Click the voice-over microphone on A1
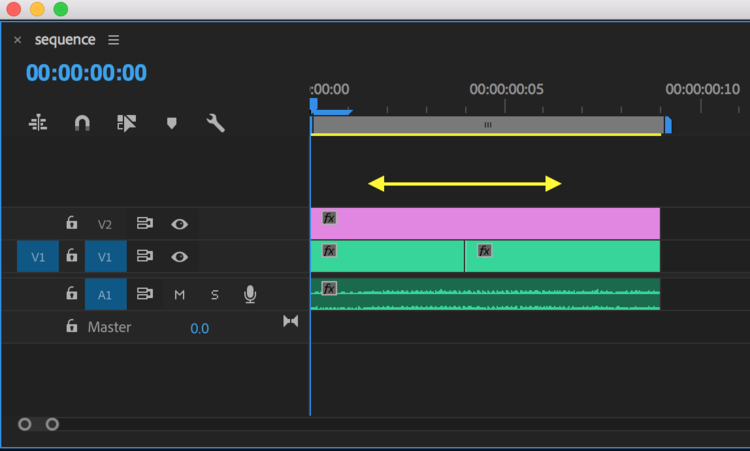Screen dimensions: 750x451 pyautogui.click(x=250, y=294)
